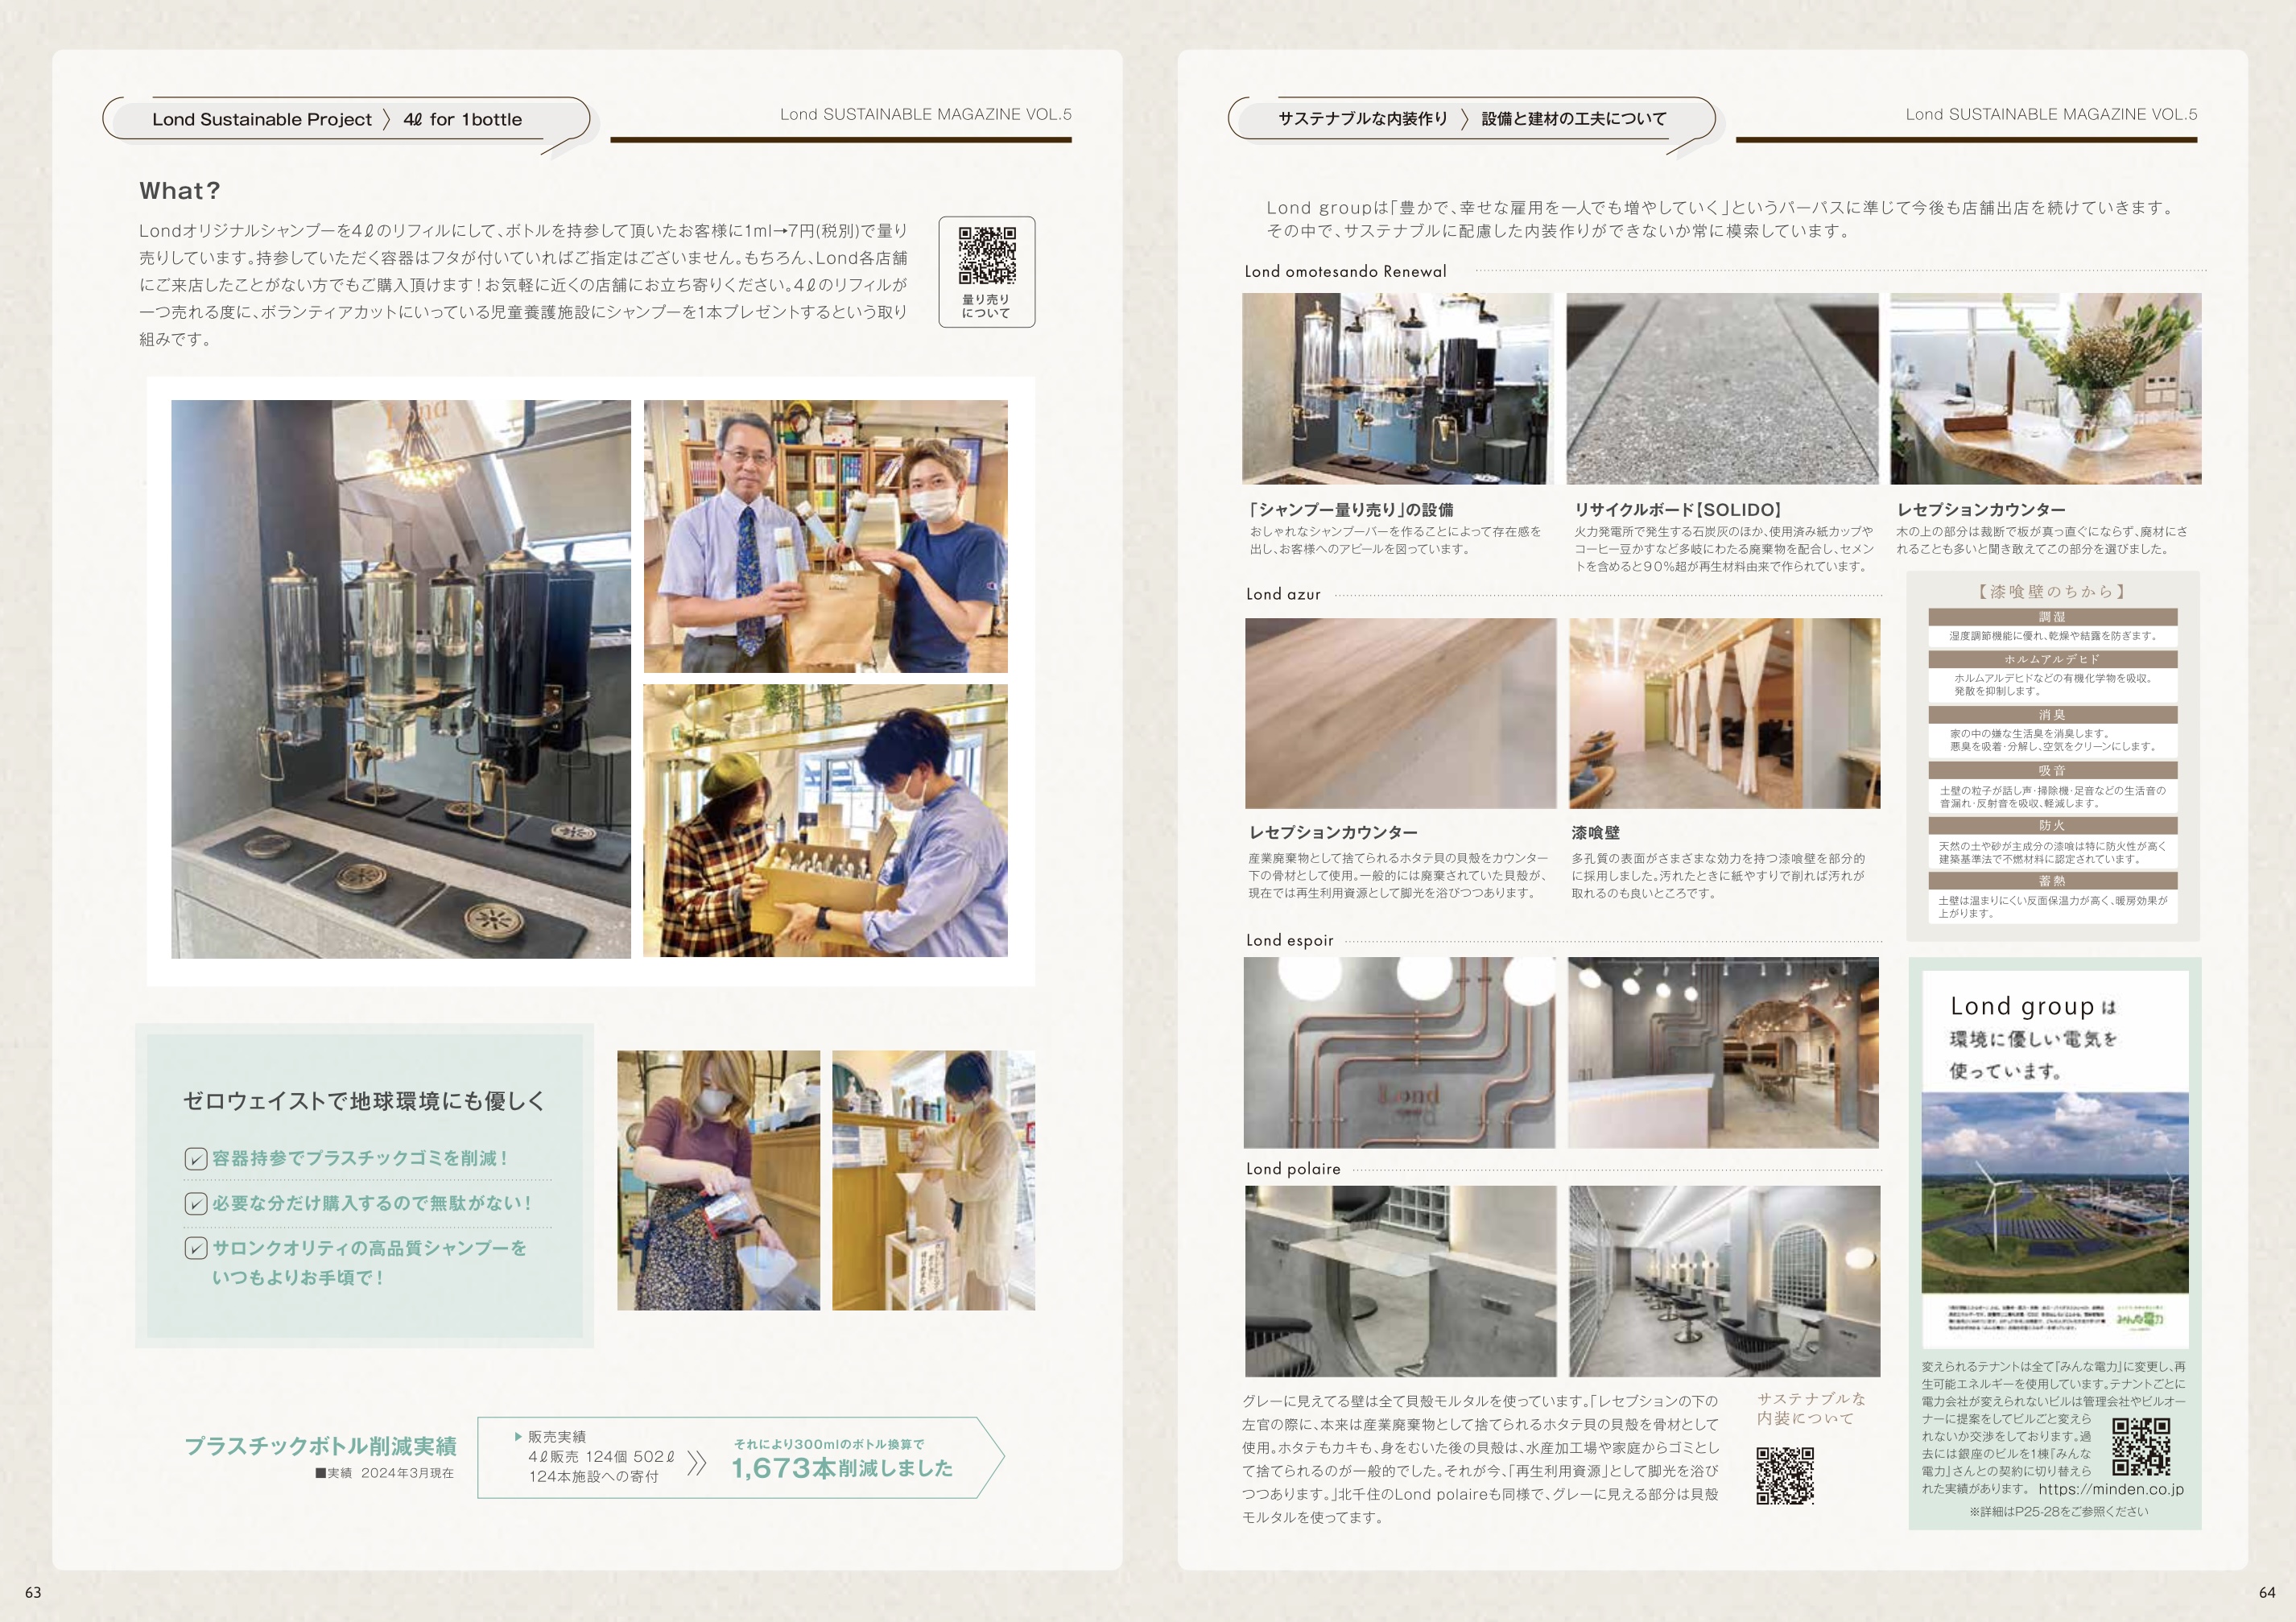
Task: Click the QR code under サステナブルな内装について
Action: click(x=1785, y=1475)
